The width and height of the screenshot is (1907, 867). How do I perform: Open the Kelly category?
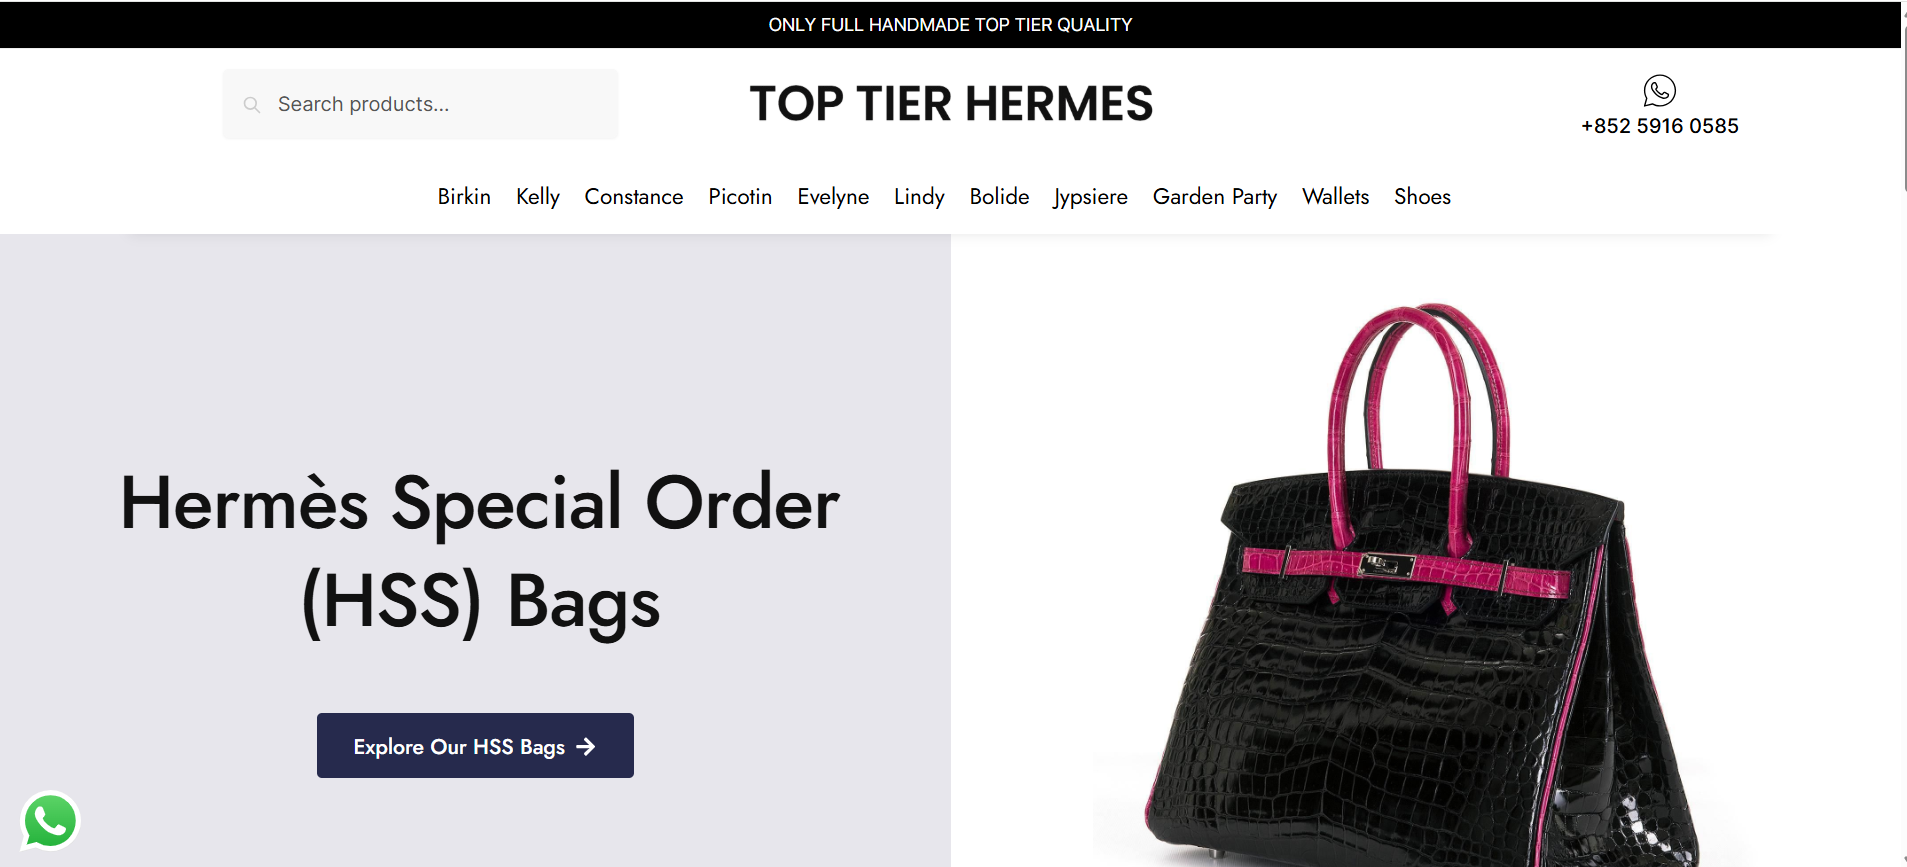(x=538, y=197)
